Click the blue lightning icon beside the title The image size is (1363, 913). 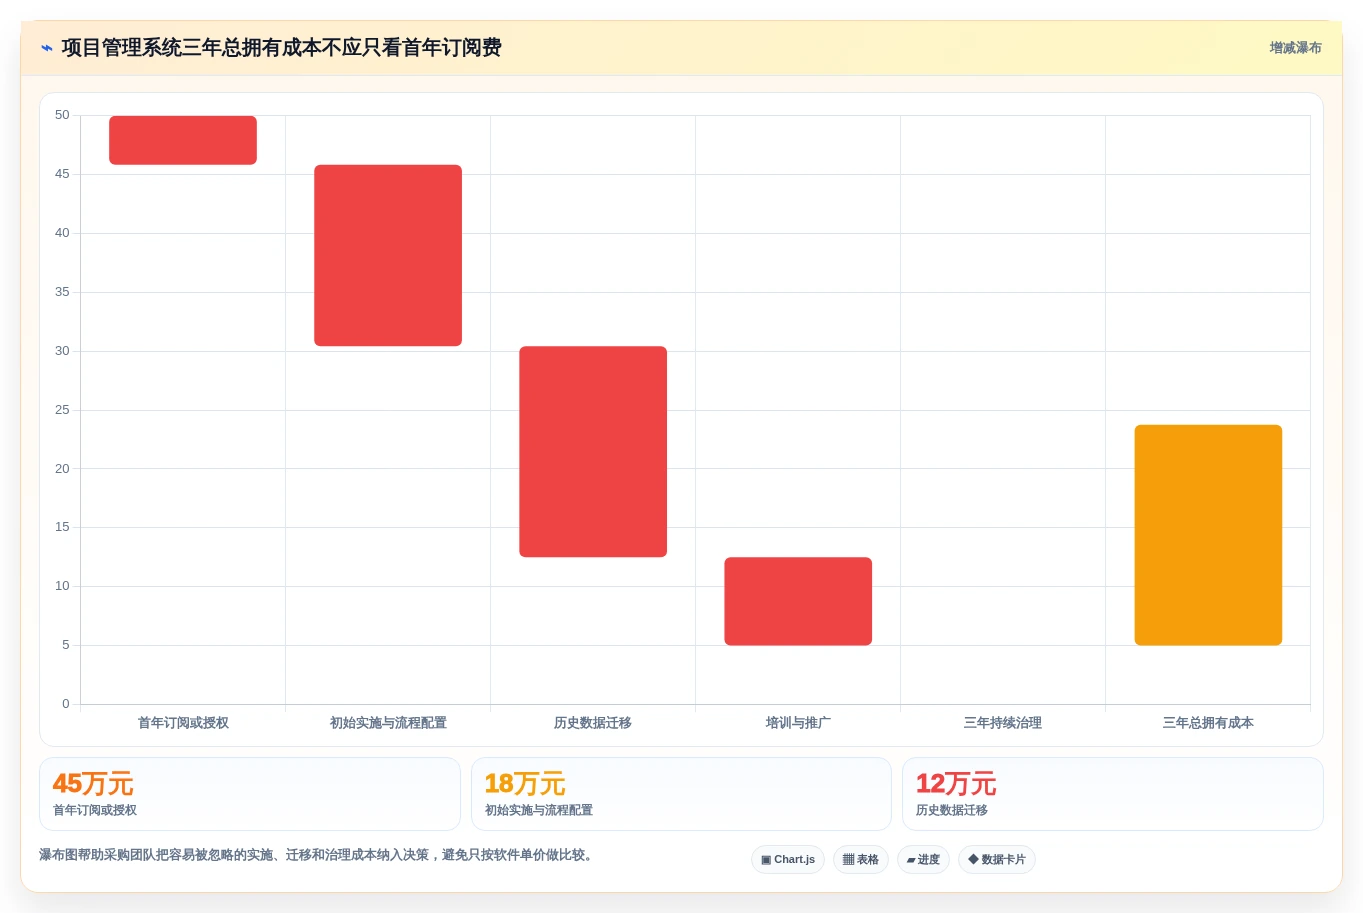click(46, 48)
